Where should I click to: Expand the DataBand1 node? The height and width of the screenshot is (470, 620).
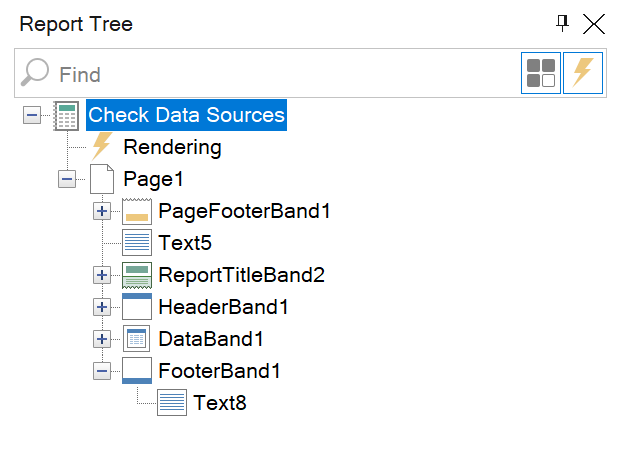click(102, 339)
